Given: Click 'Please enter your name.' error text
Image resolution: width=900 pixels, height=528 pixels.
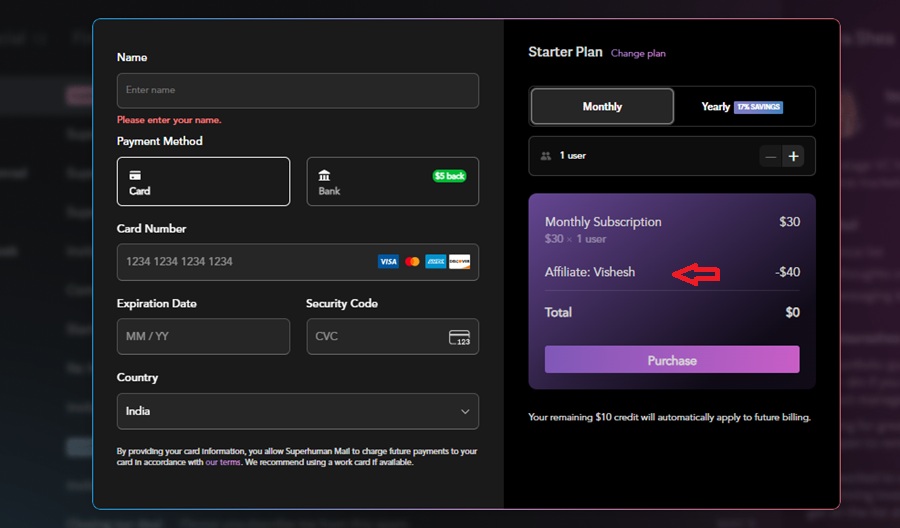Looking at the screenshot, I should click(x=169, y=120).
